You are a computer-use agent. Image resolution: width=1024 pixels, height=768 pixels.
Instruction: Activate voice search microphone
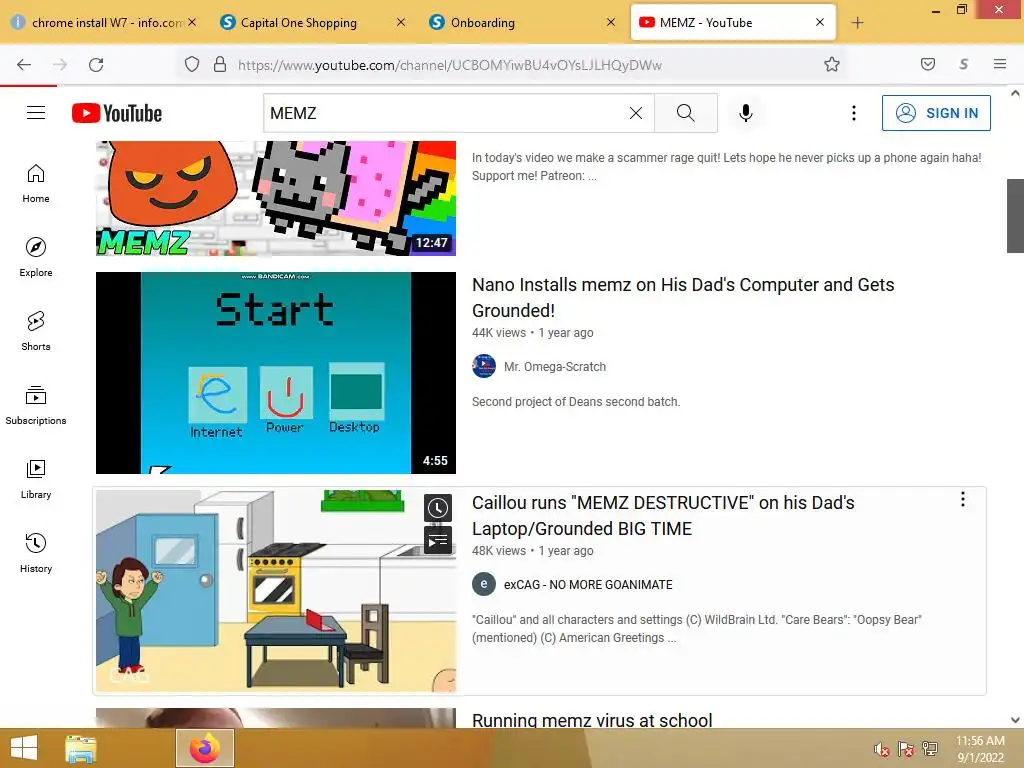746,113
